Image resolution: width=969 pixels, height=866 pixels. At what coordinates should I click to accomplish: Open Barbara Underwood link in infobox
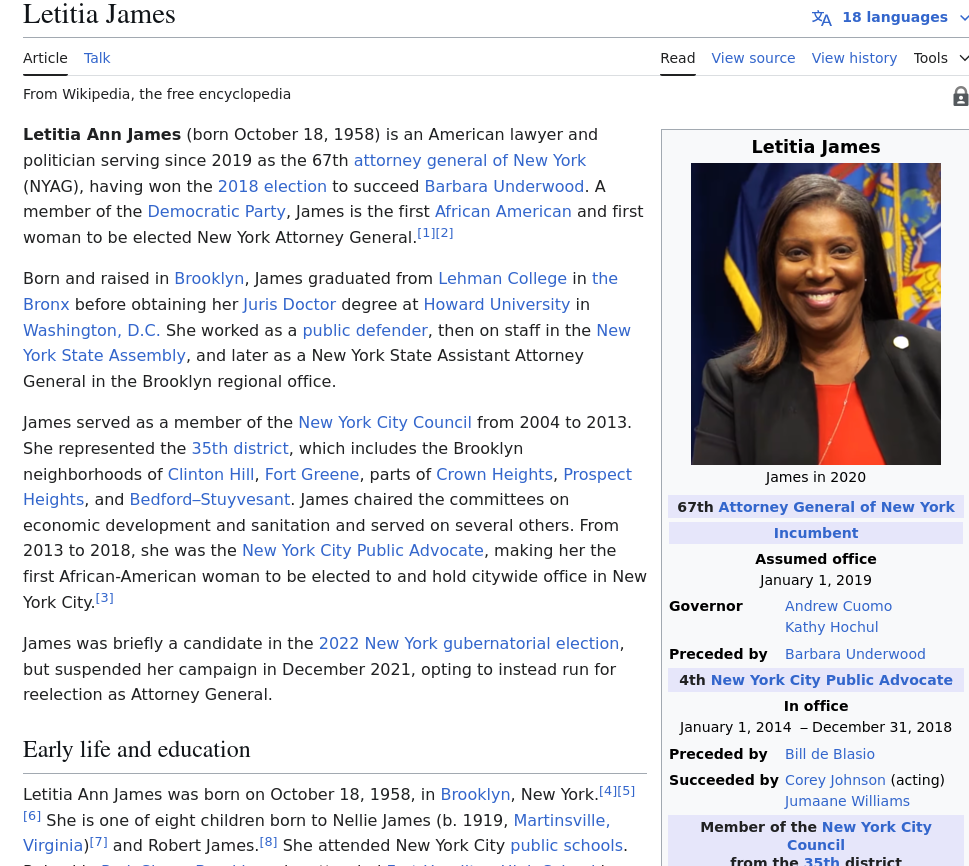pyautogui.click(x=855, y=655)
